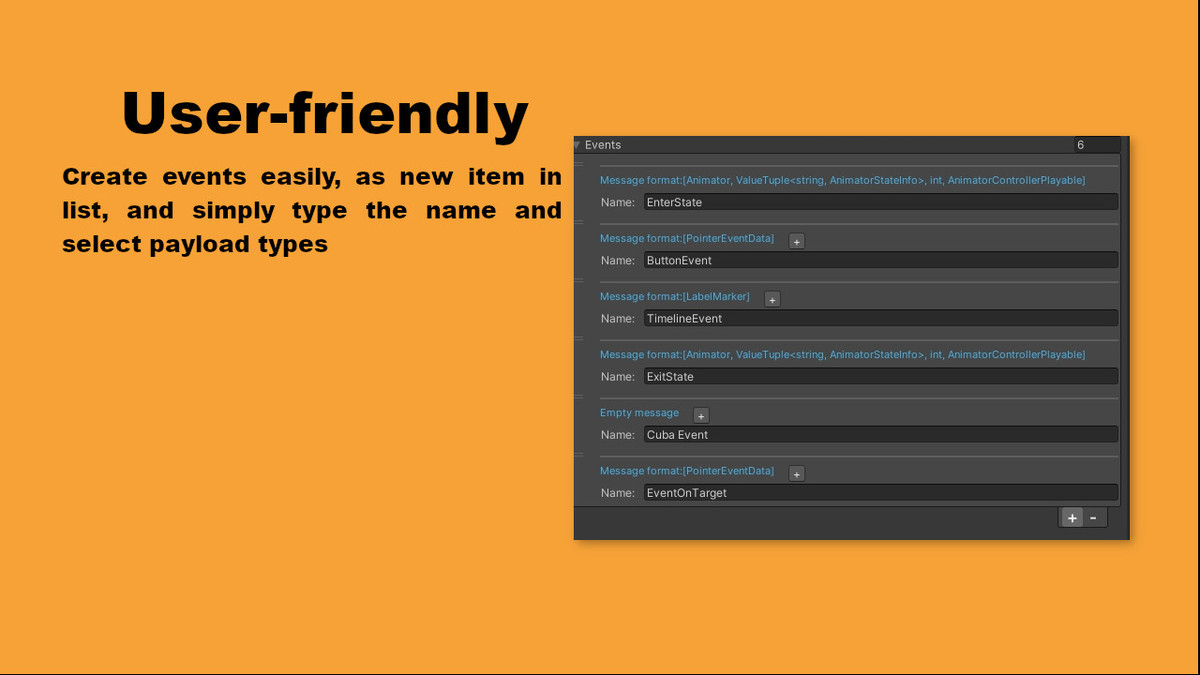
Task: Click Message format:[LabelMarker] label
Action: (675, 296)
